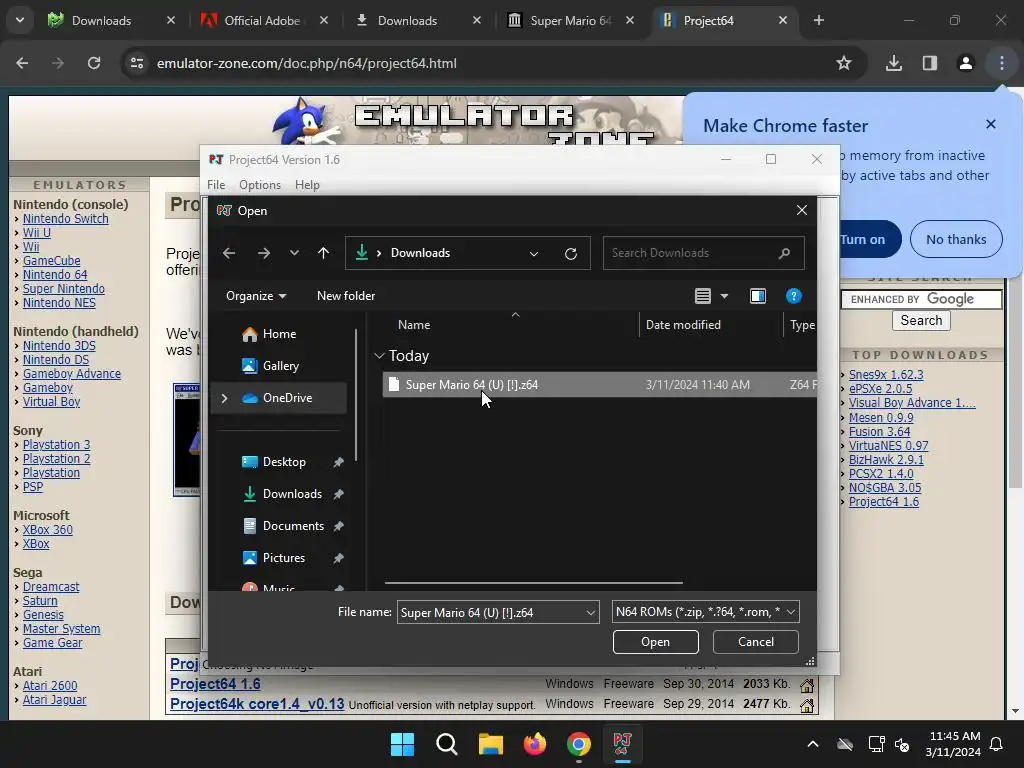
Task: Open Project64 File menu
Action: pos(216,185)
